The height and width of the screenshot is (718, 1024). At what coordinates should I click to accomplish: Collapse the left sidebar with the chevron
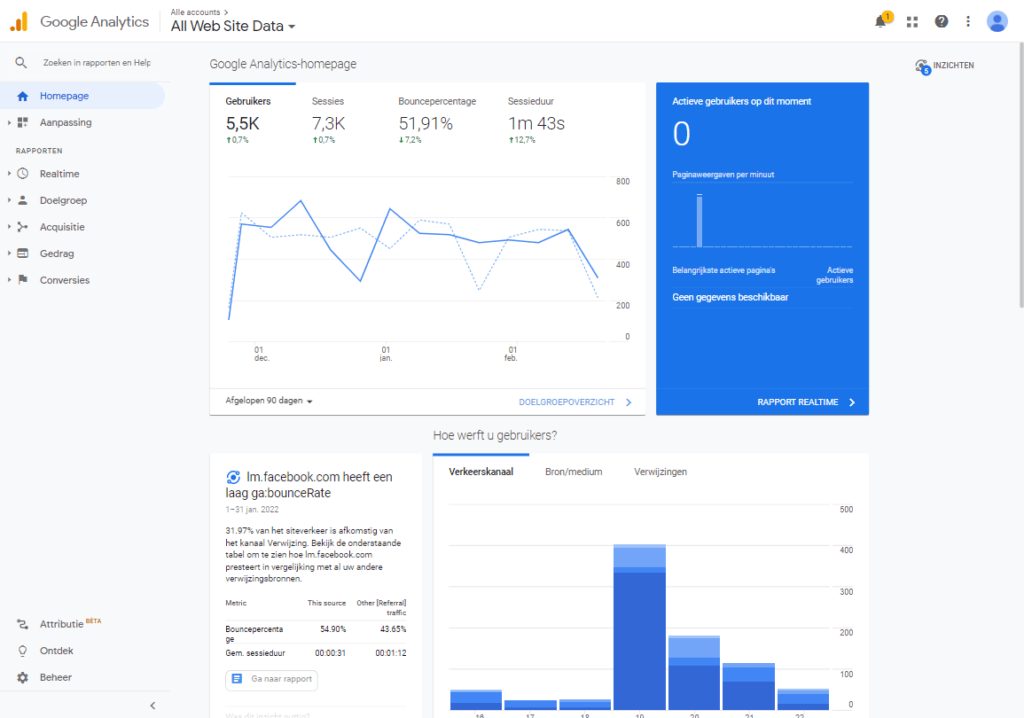(x=153, y=705)
